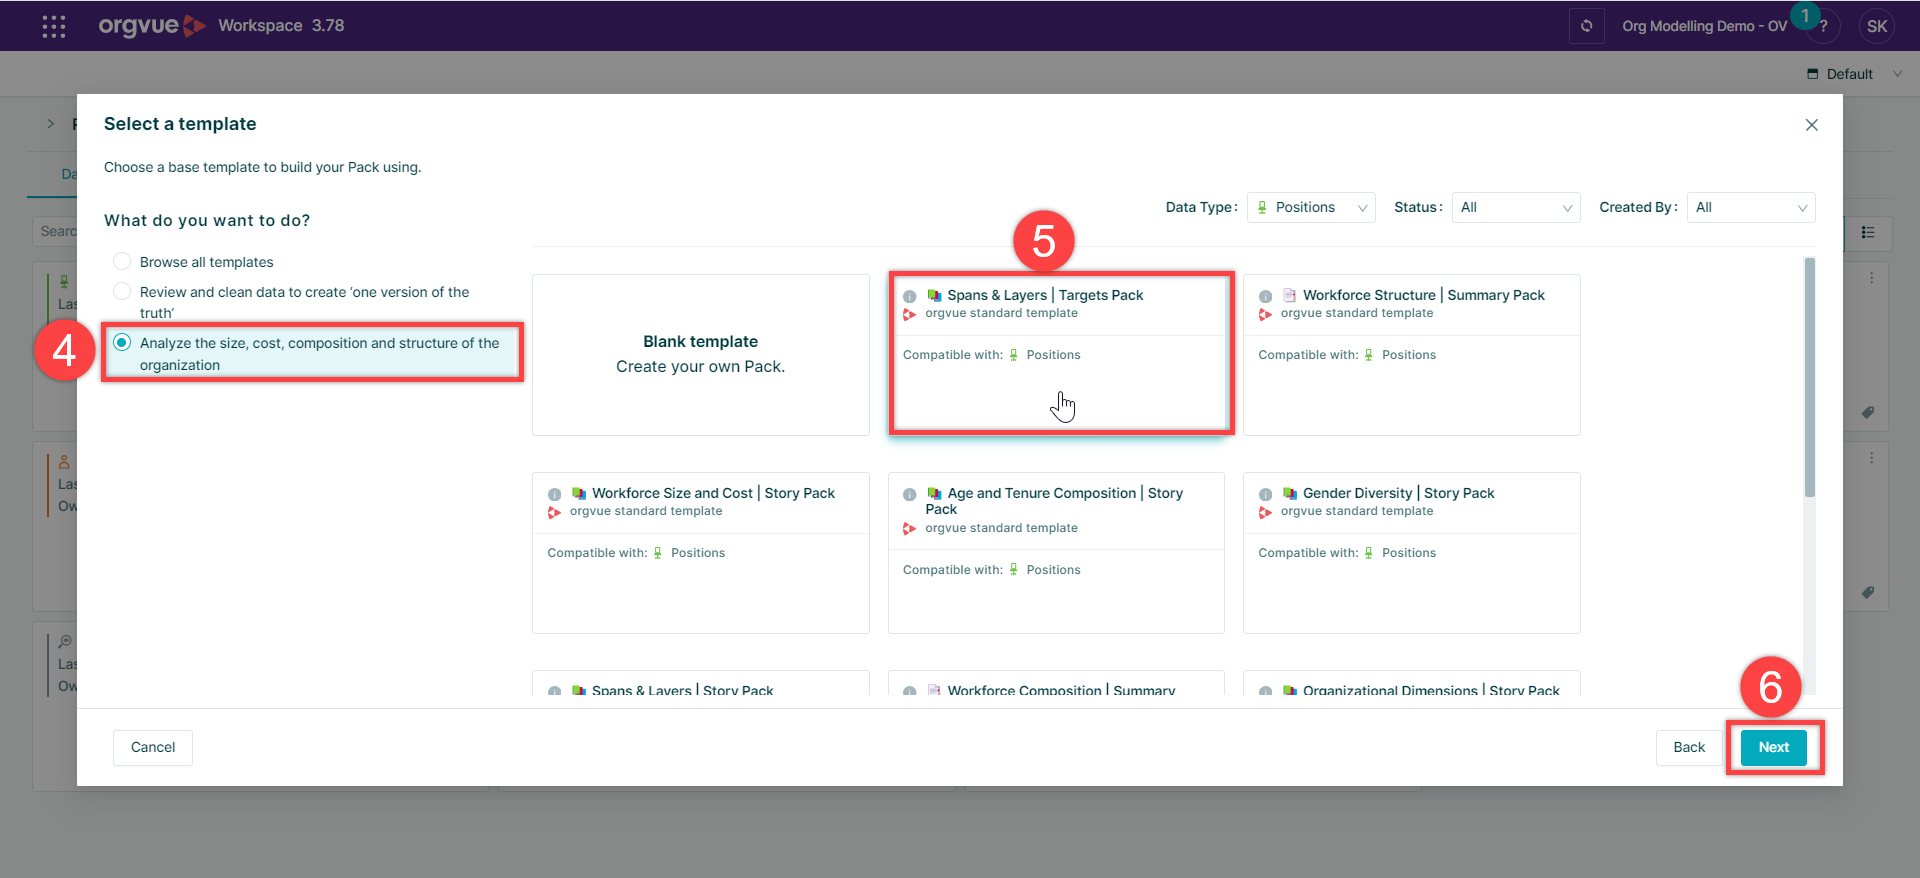This screenshot has width=1920, height=878.
Task: Click pack icon beside Workforce Size and Cost
Action: tap(579, 493)
